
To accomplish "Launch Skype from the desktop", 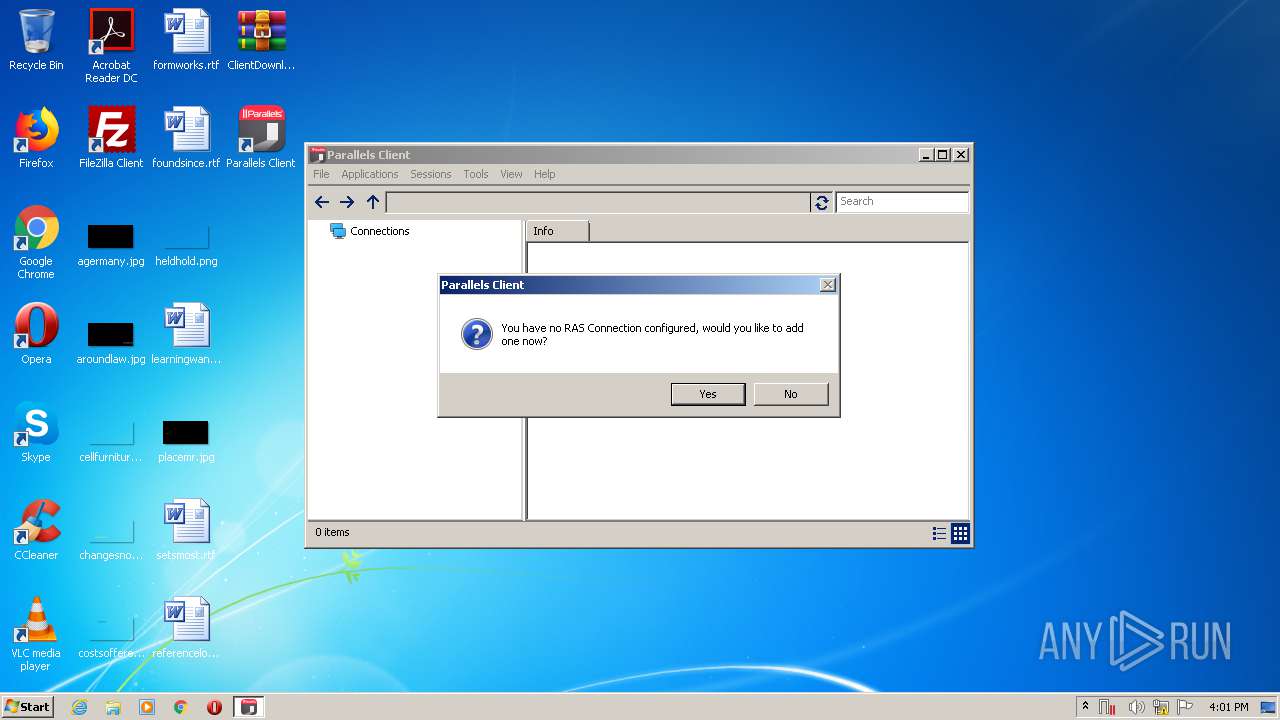I will click(36, 432).
